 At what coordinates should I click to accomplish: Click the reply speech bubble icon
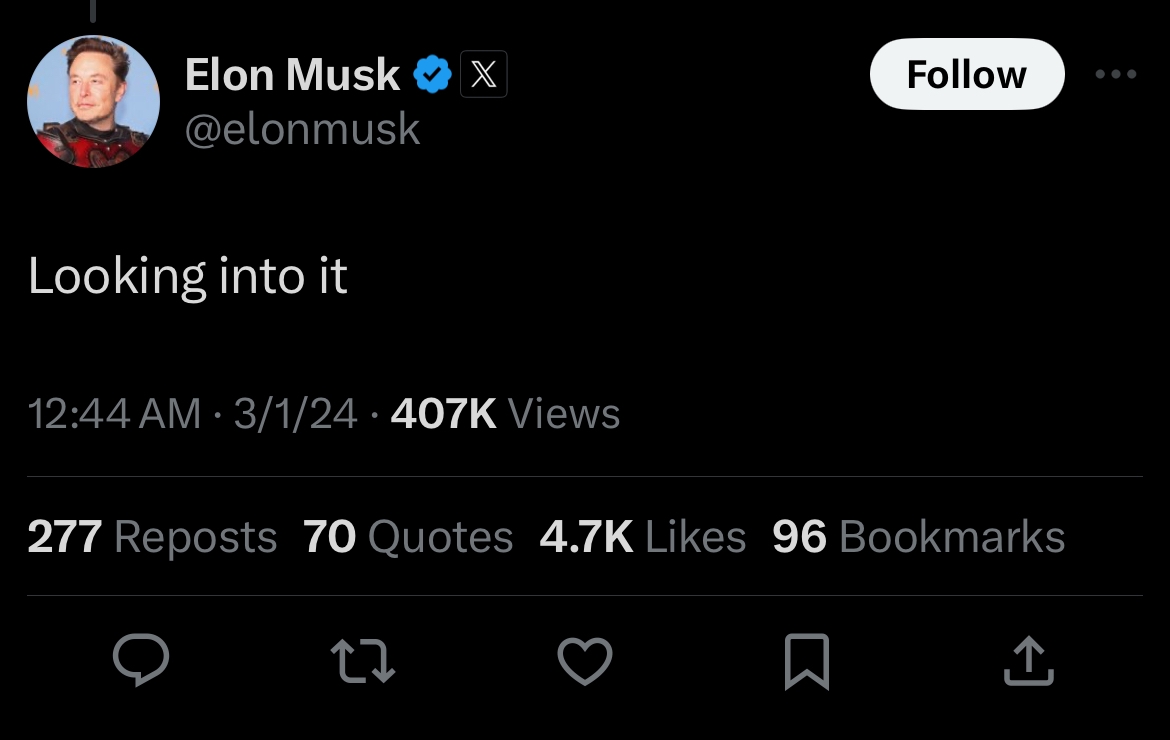[141, 661]
